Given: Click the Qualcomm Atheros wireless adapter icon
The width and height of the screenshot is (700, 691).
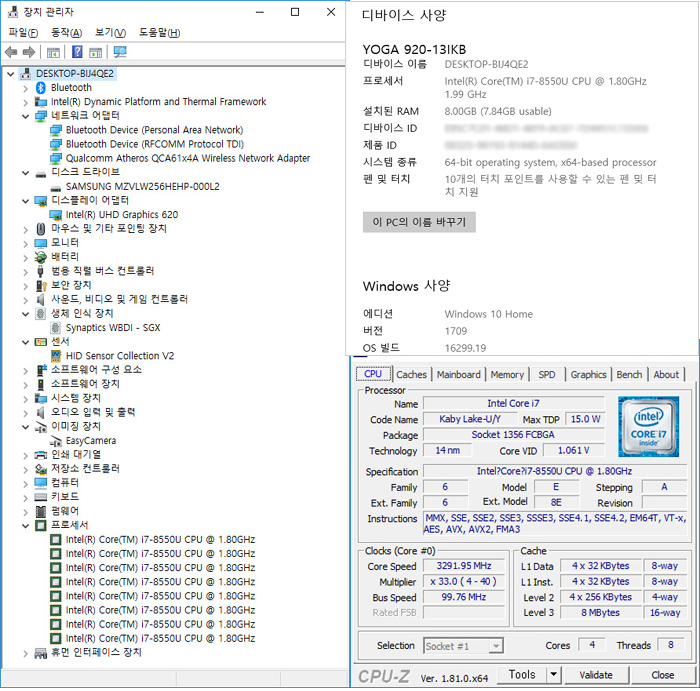Looking at the screenshot, I should pos(55,158).
